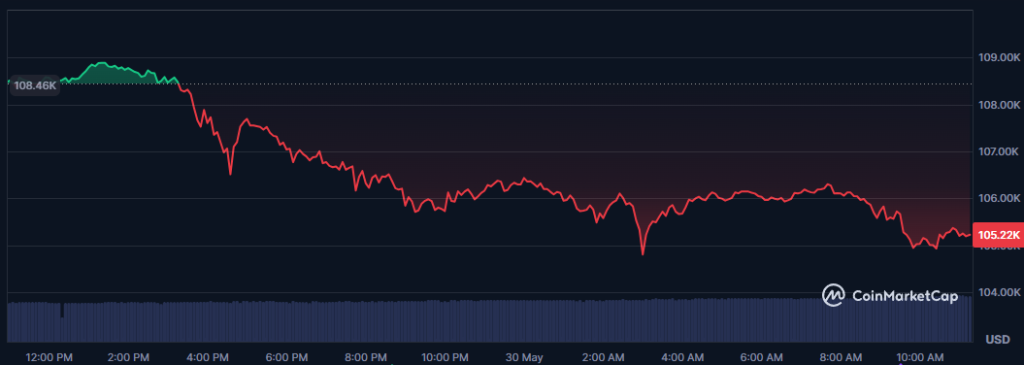This screenshot has height=365, width=1024.
Task: Click the 10:00 PM time axis label
Action: click(444, 357)
